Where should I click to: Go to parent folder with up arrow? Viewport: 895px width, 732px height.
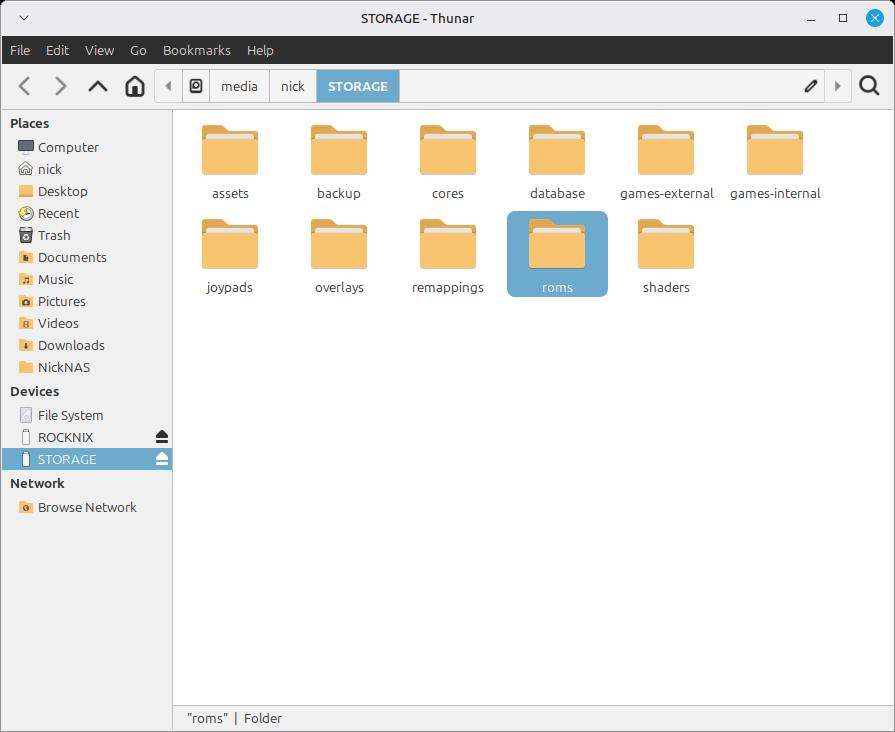point(98,86)
